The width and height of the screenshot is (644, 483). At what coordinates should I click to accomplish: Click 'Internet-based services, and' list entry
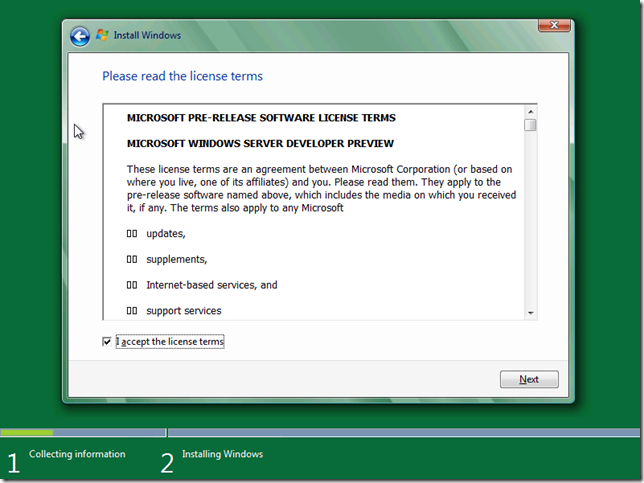pyautogui.click(x=212, y=285)
